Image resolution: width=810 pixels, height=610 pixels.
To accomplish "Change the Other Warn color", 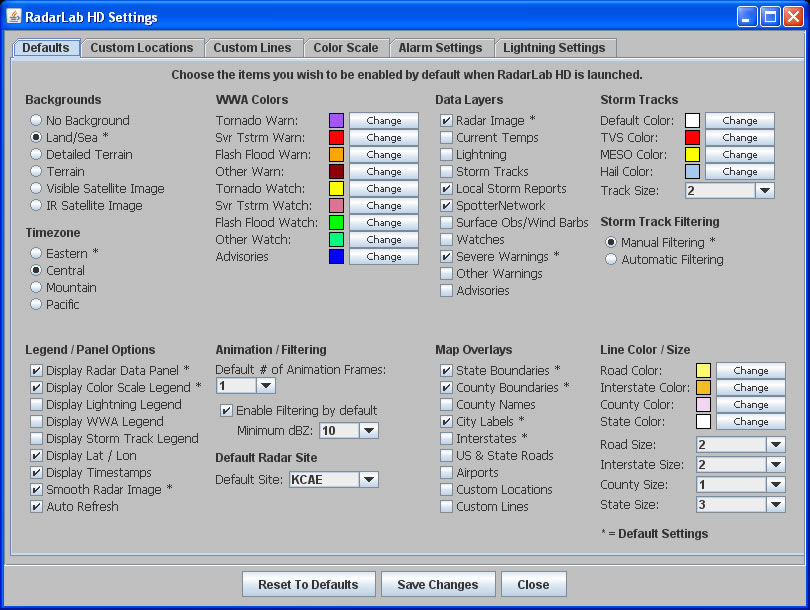I will (x=384, y=171).
